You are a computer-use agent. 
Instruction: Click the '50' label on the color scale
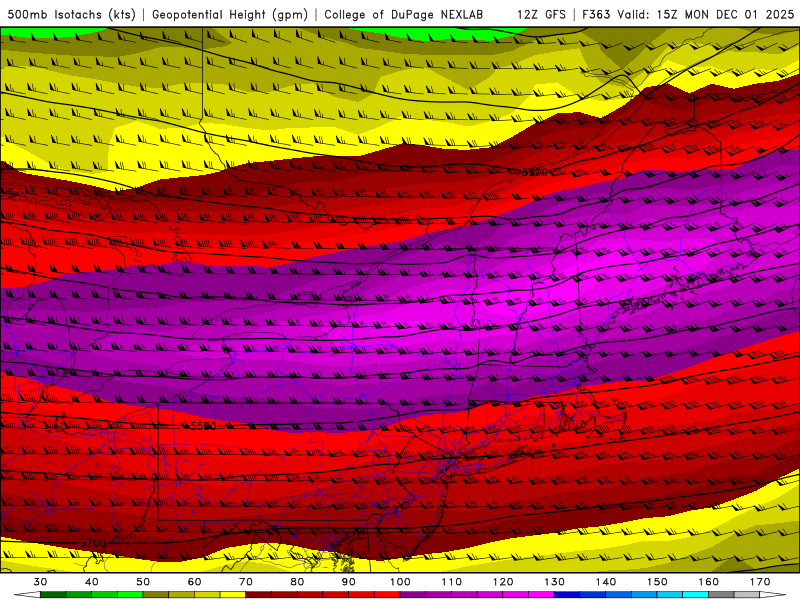coord(143,582)
